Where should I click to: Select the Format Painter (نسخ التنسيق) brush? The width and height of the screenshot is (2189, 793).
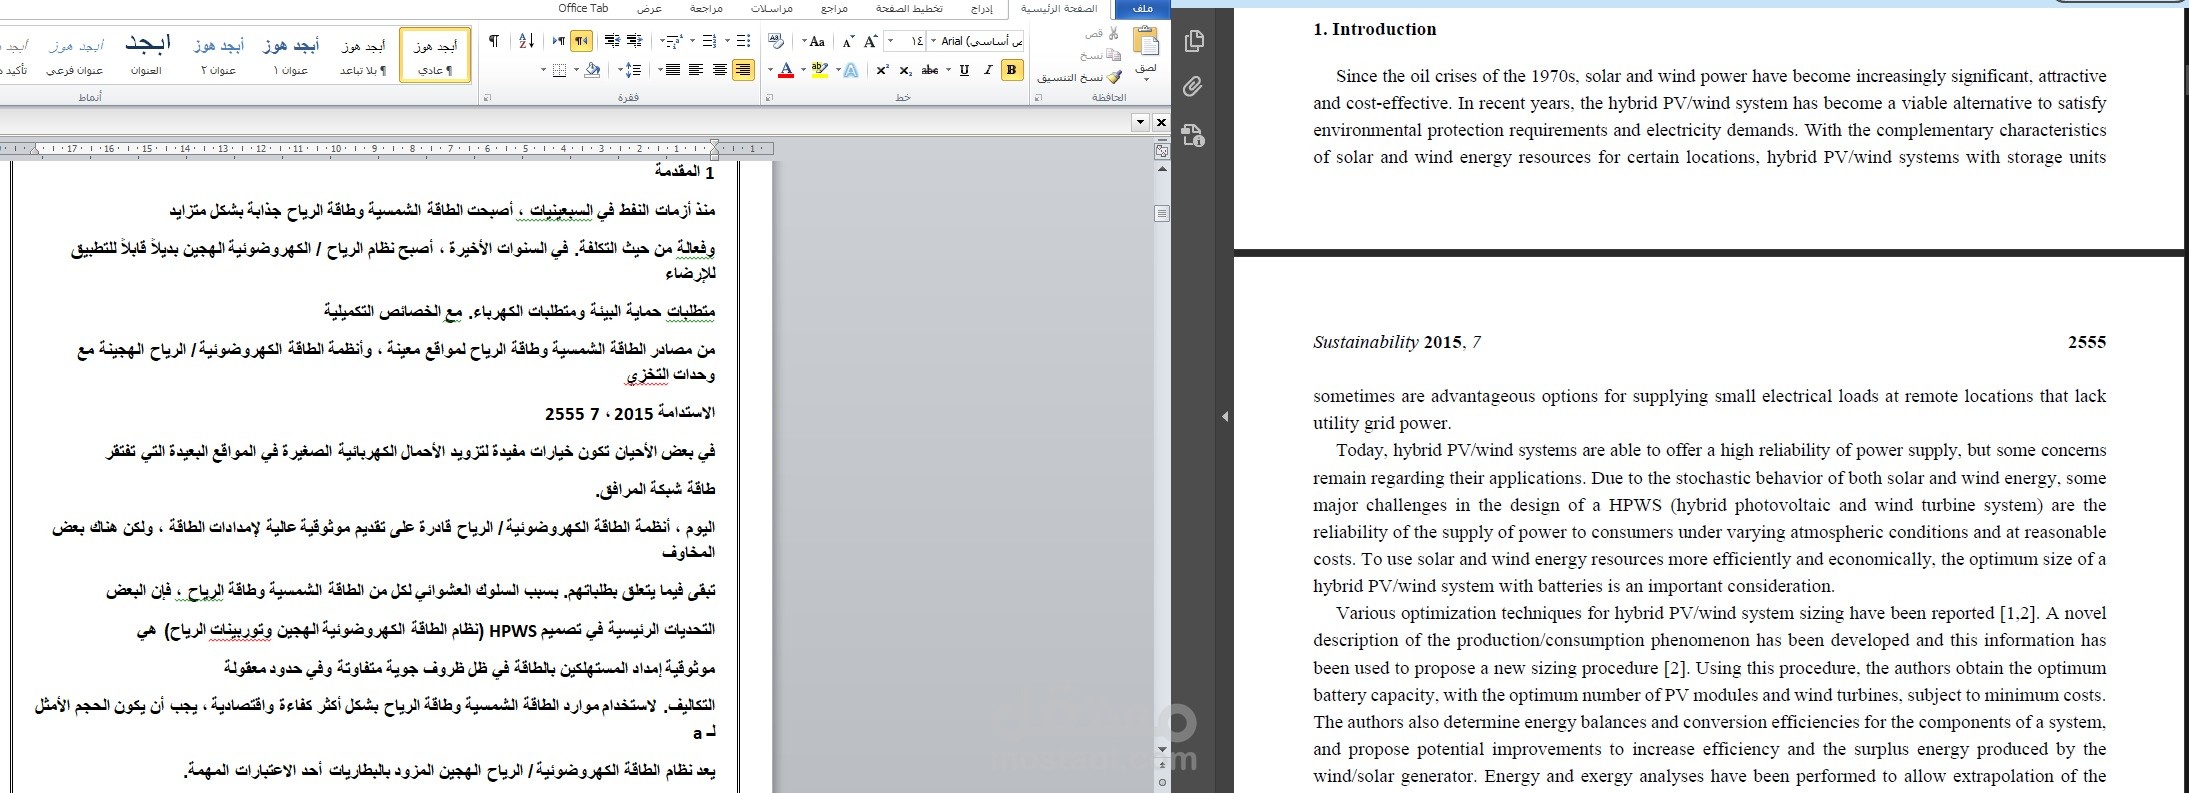(1079, 77)
